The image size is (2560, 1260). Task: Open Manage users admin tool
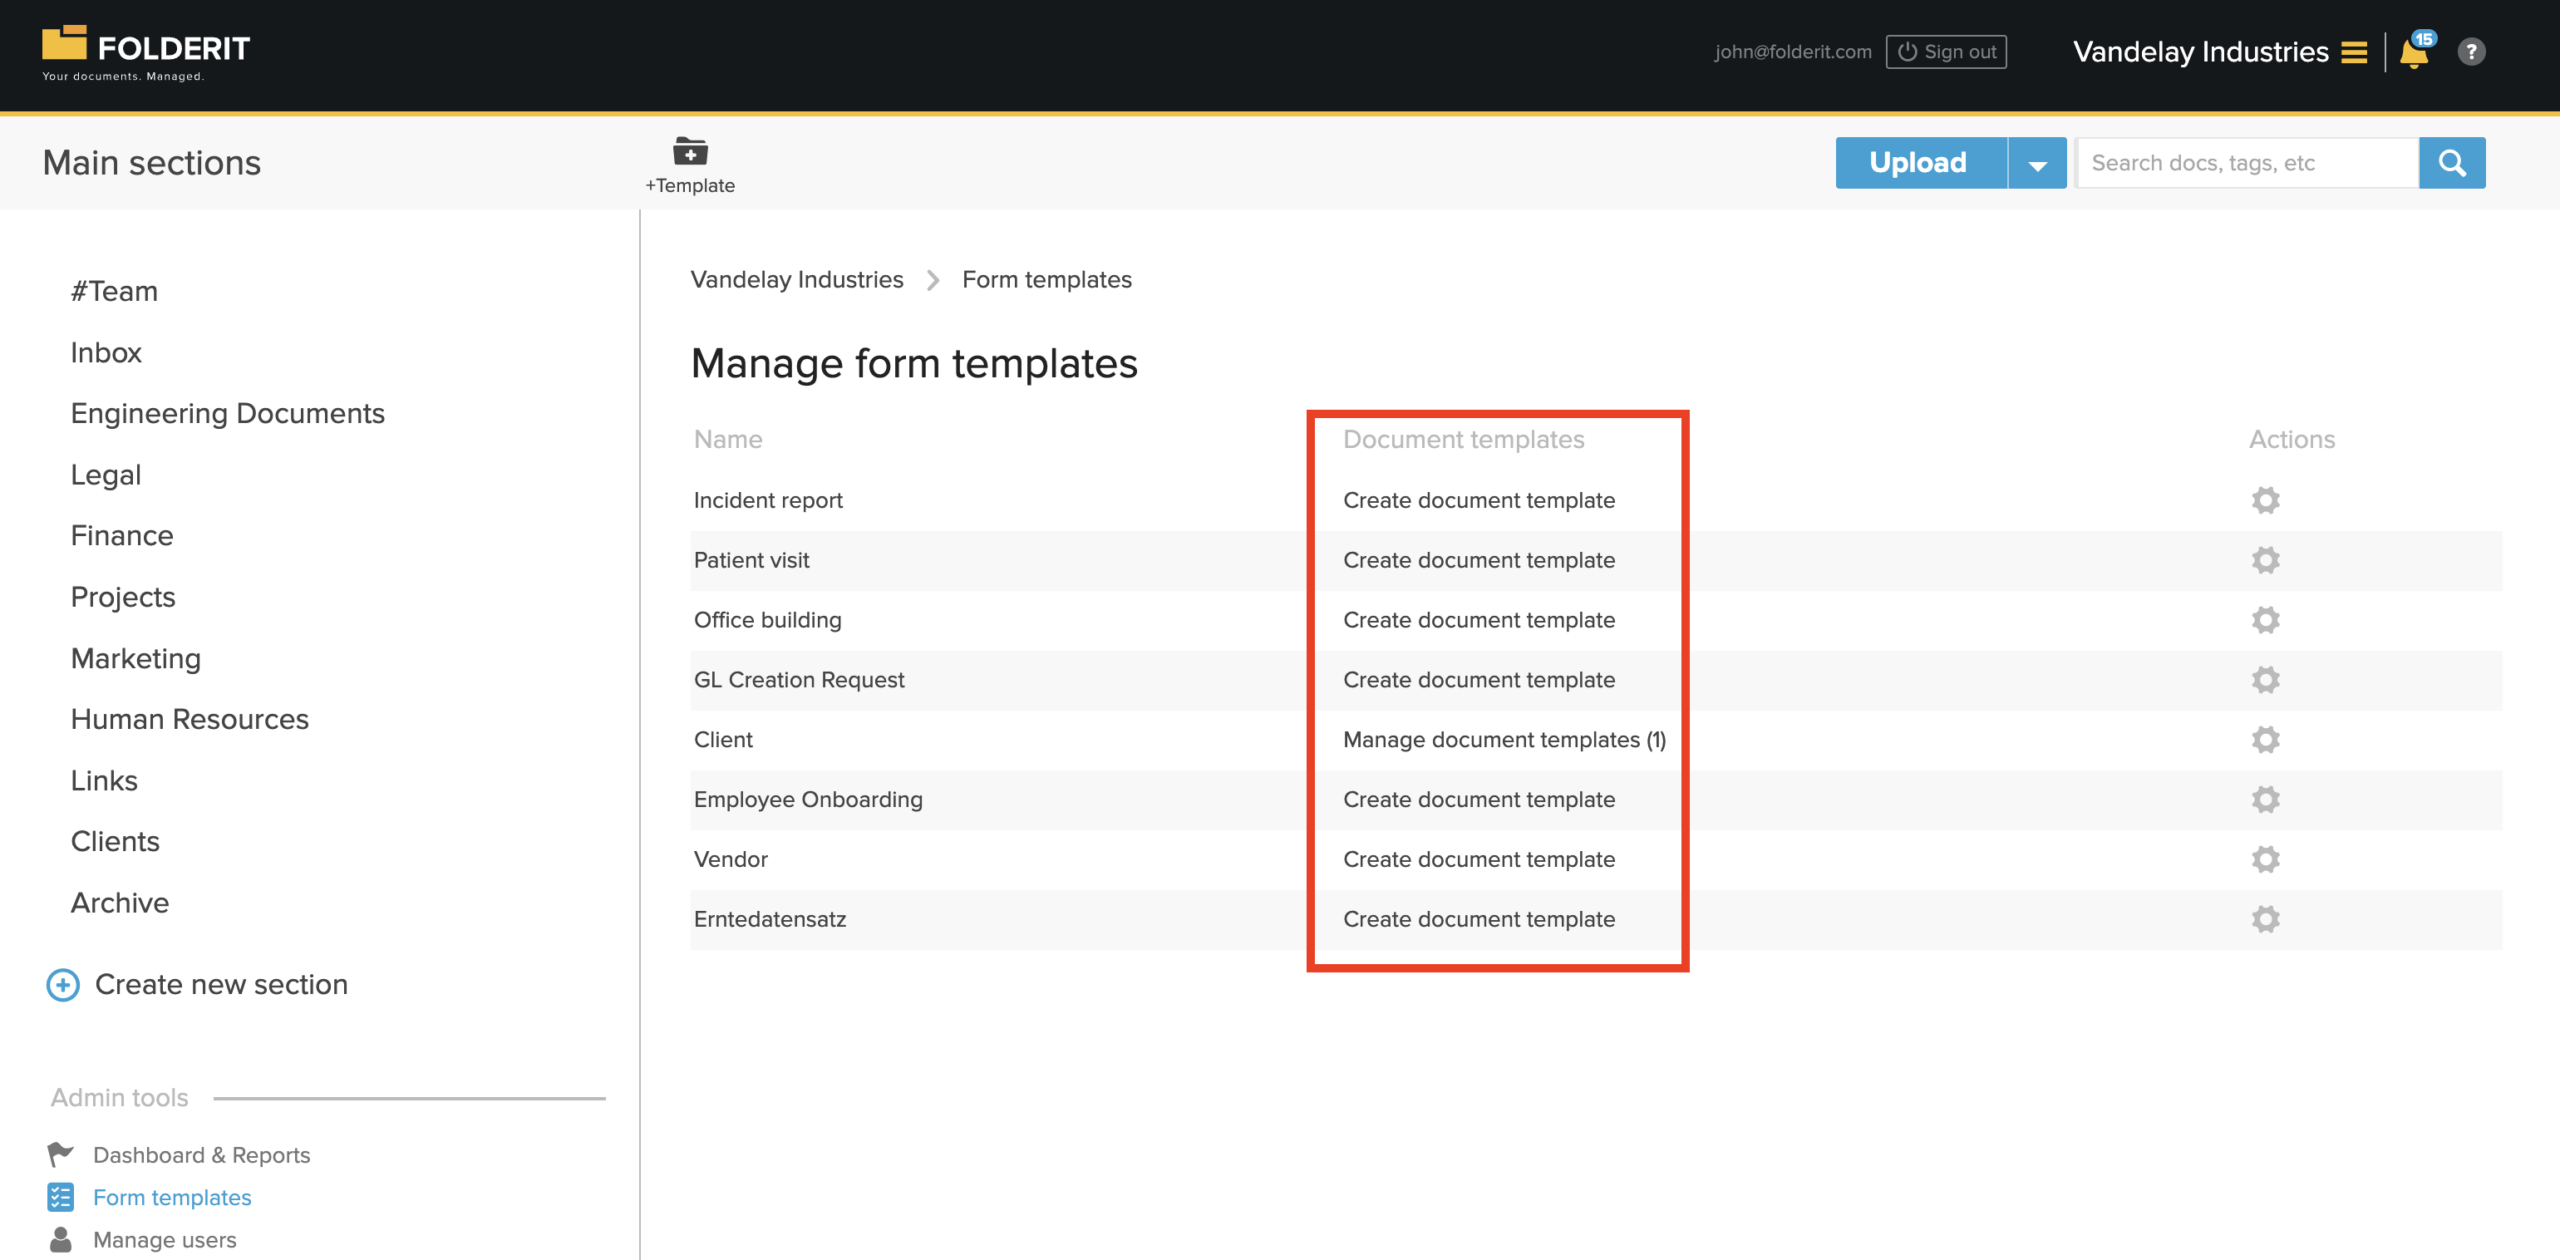(165, 1240)
